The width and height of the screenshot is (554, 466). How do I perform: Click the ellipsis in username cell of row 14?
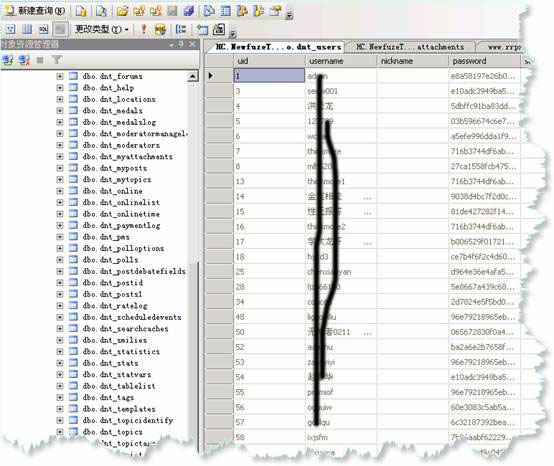(x=367, y=197)
